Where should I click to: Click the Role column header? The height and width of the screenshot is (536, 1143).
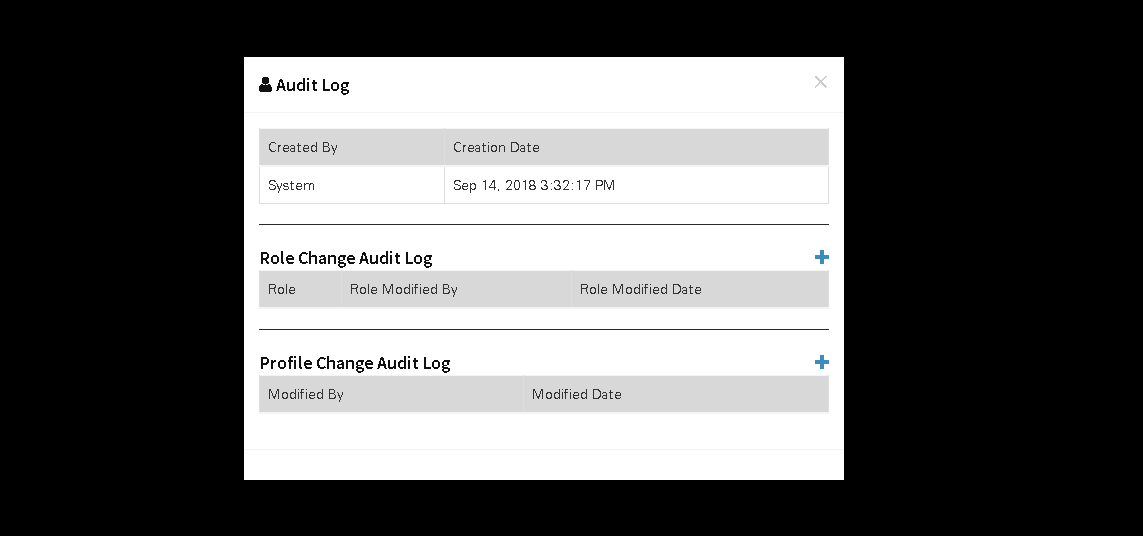coord(300,290)
